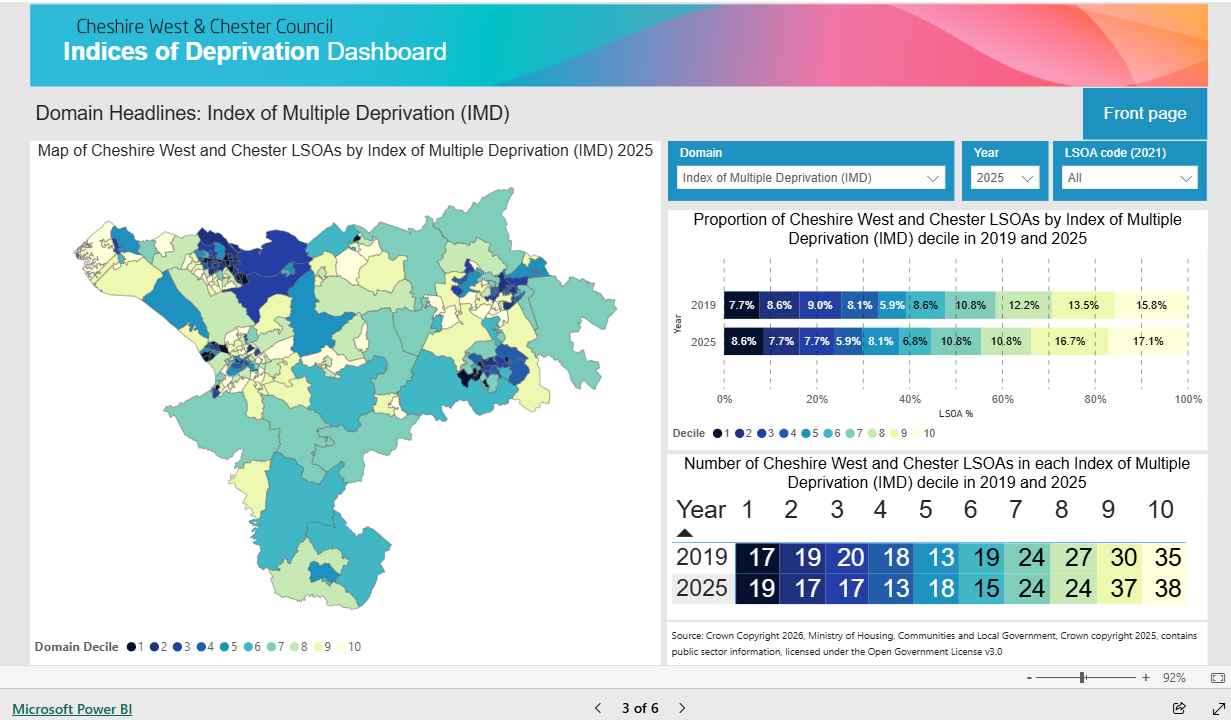Viewport: 1231px width, 720px height.
Task: Click the map chart title text
Action: [x=345, y=151]
